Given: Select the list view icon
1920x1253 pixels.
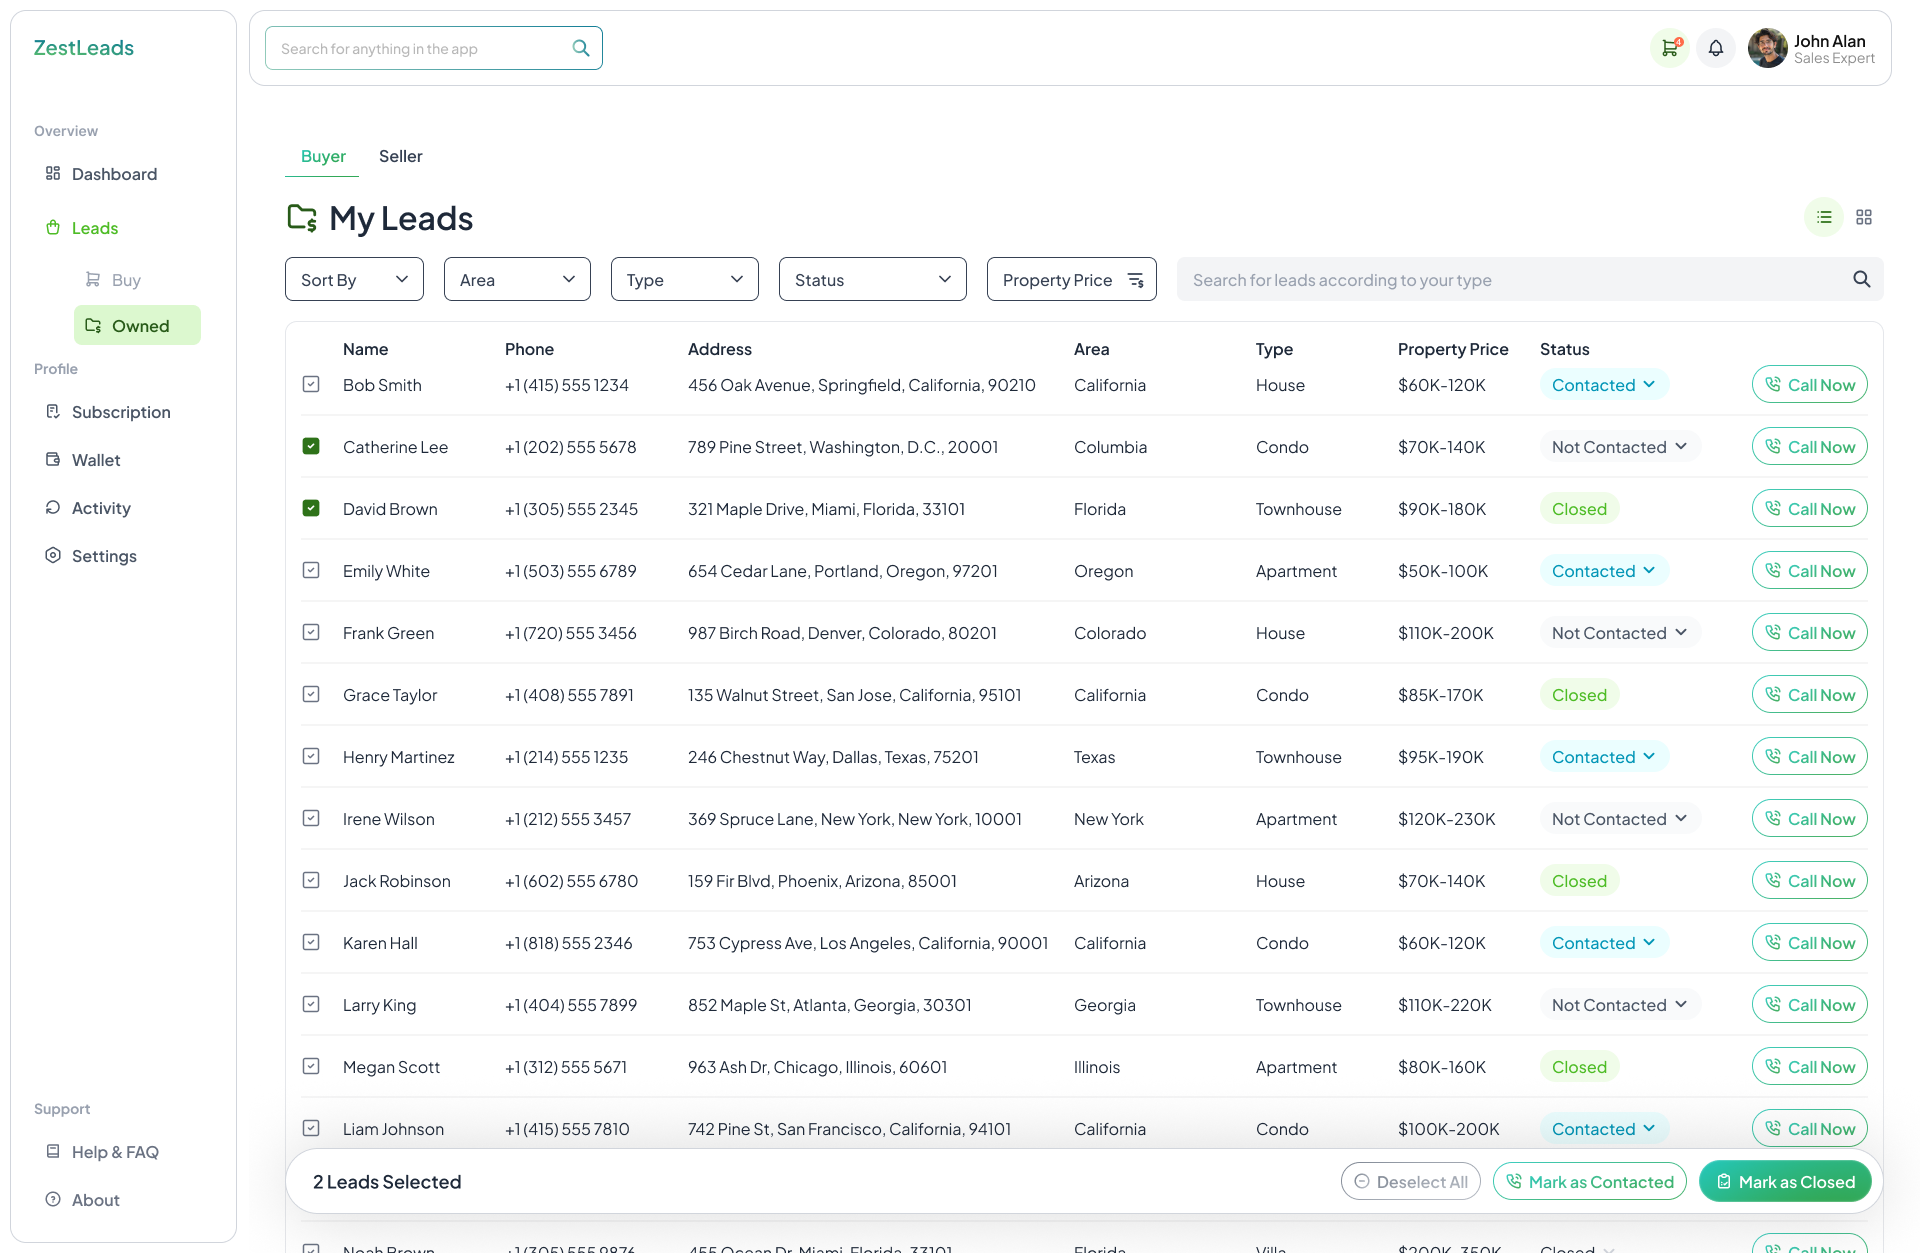Looking at the screenshot, I should pos(1823,217).
